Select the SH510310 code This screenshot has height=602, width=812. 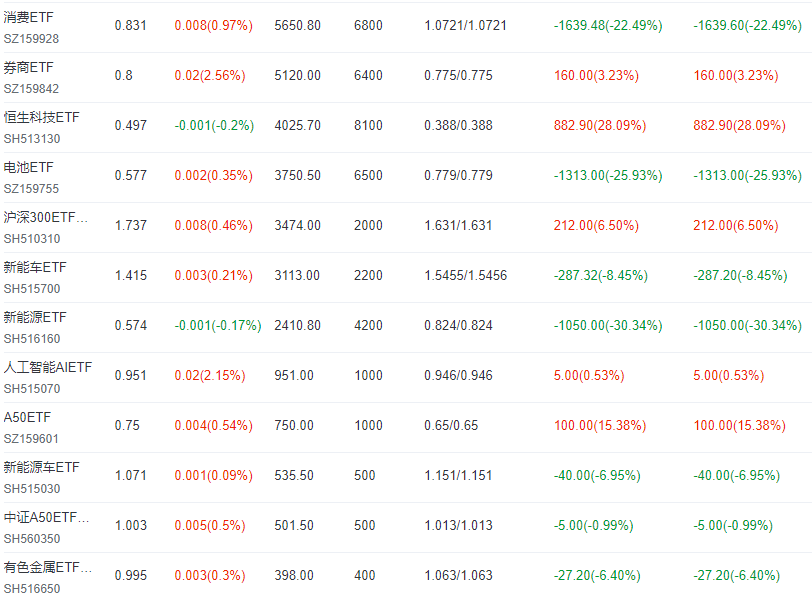click(32, 239)
